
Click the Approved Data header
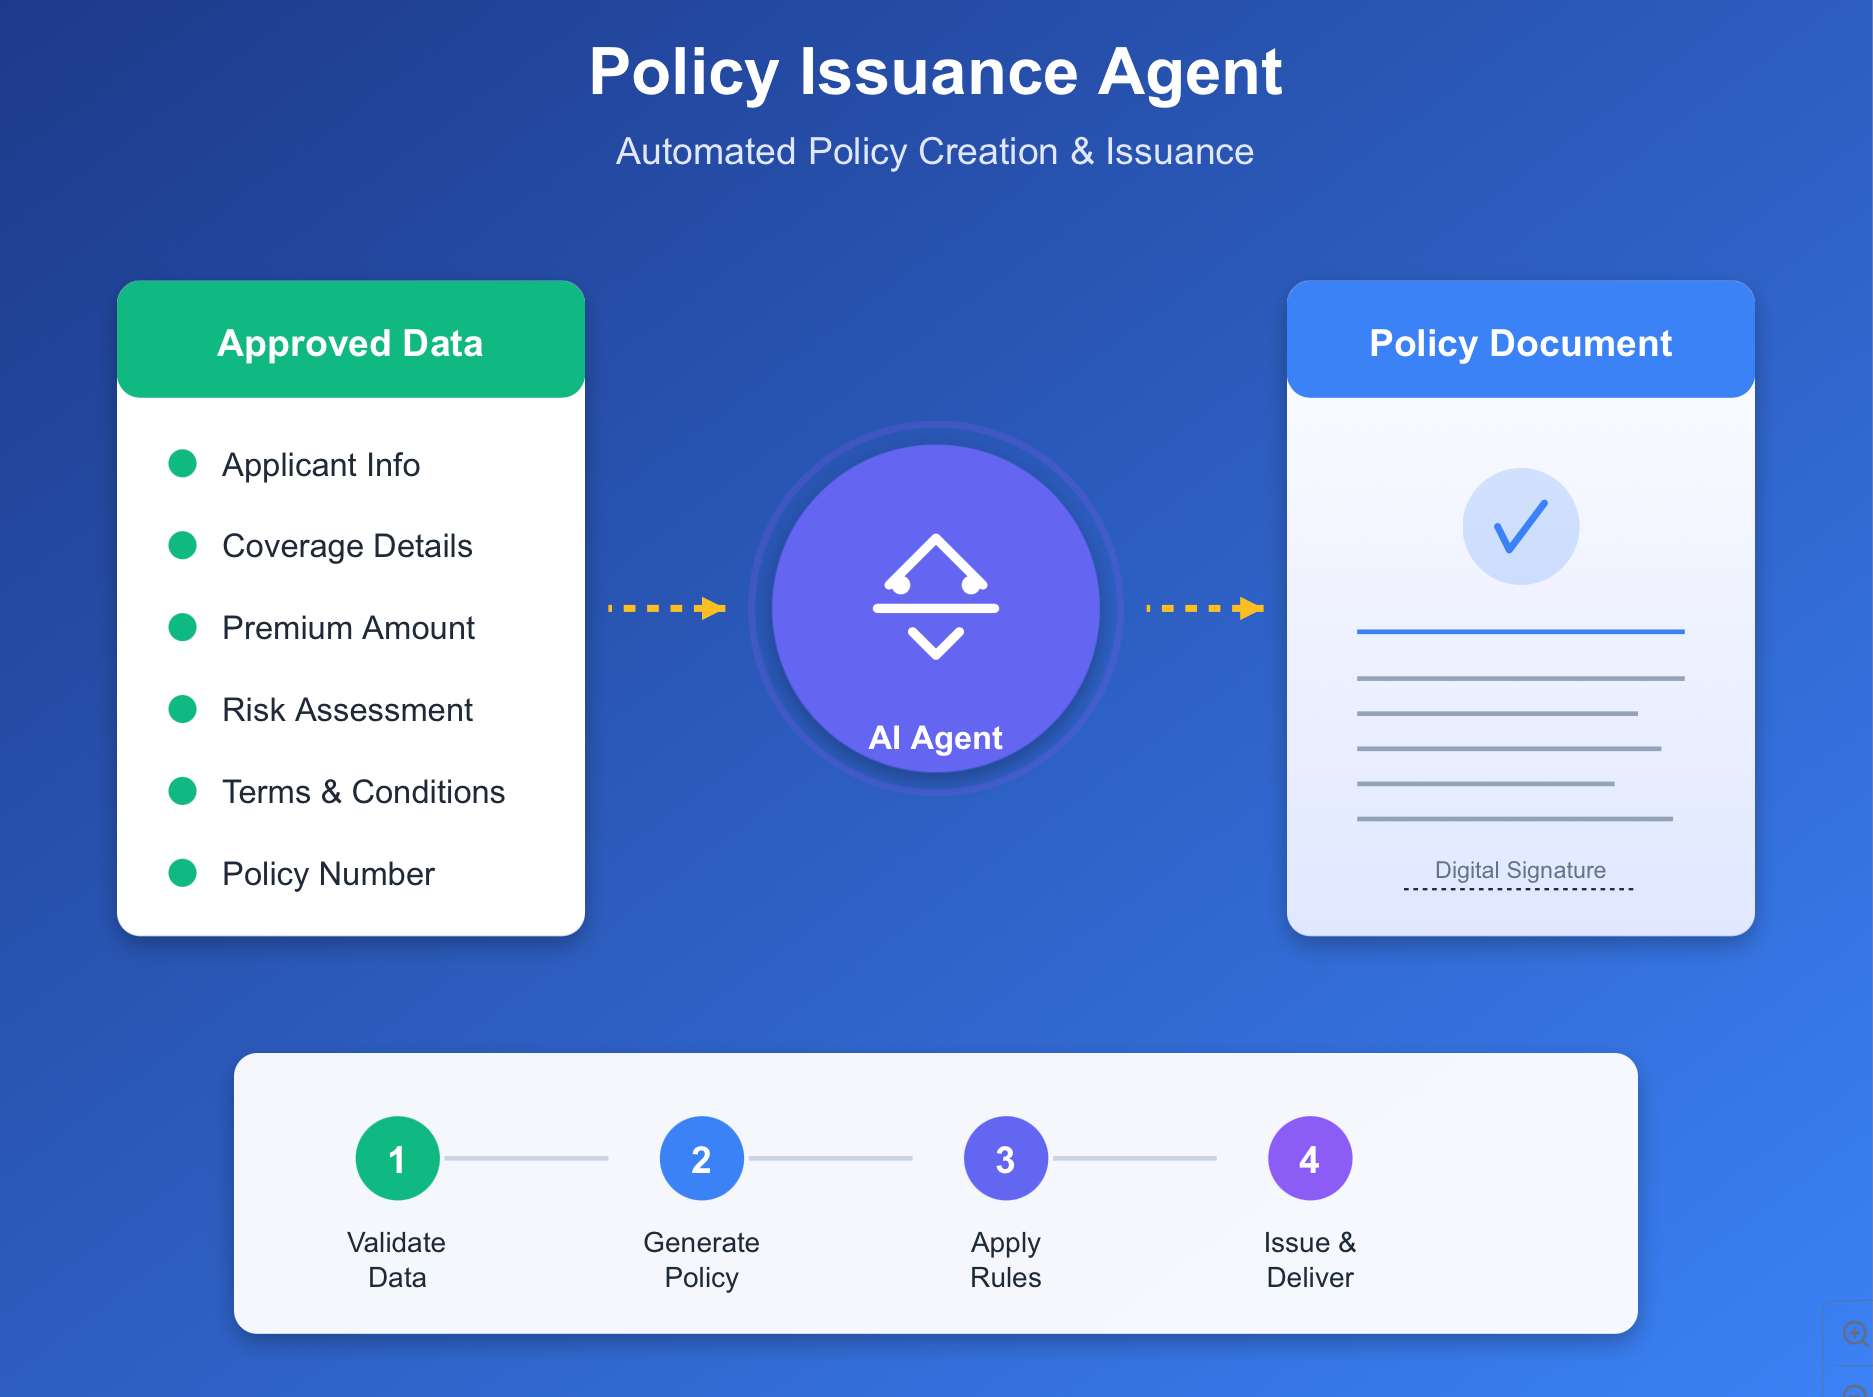click(x=351, y=339)
